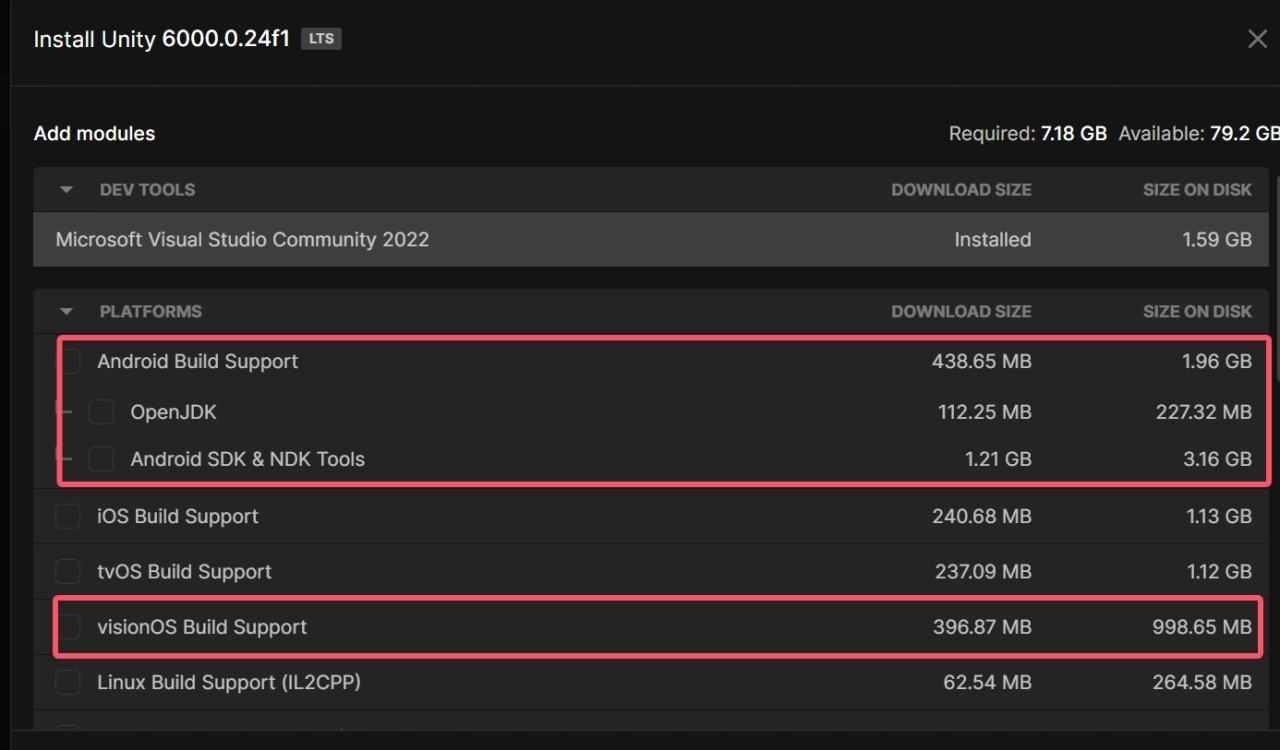Click the Installed status for Visual Studio
This screenshot has width=1280, height=750.
(993, 240)
